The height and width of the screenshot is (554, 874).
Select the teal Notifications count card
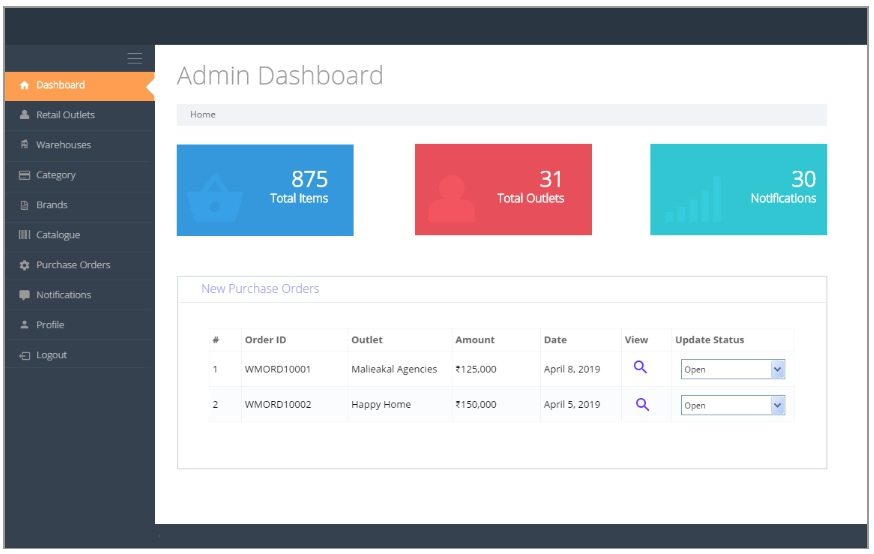coord(738,190)
